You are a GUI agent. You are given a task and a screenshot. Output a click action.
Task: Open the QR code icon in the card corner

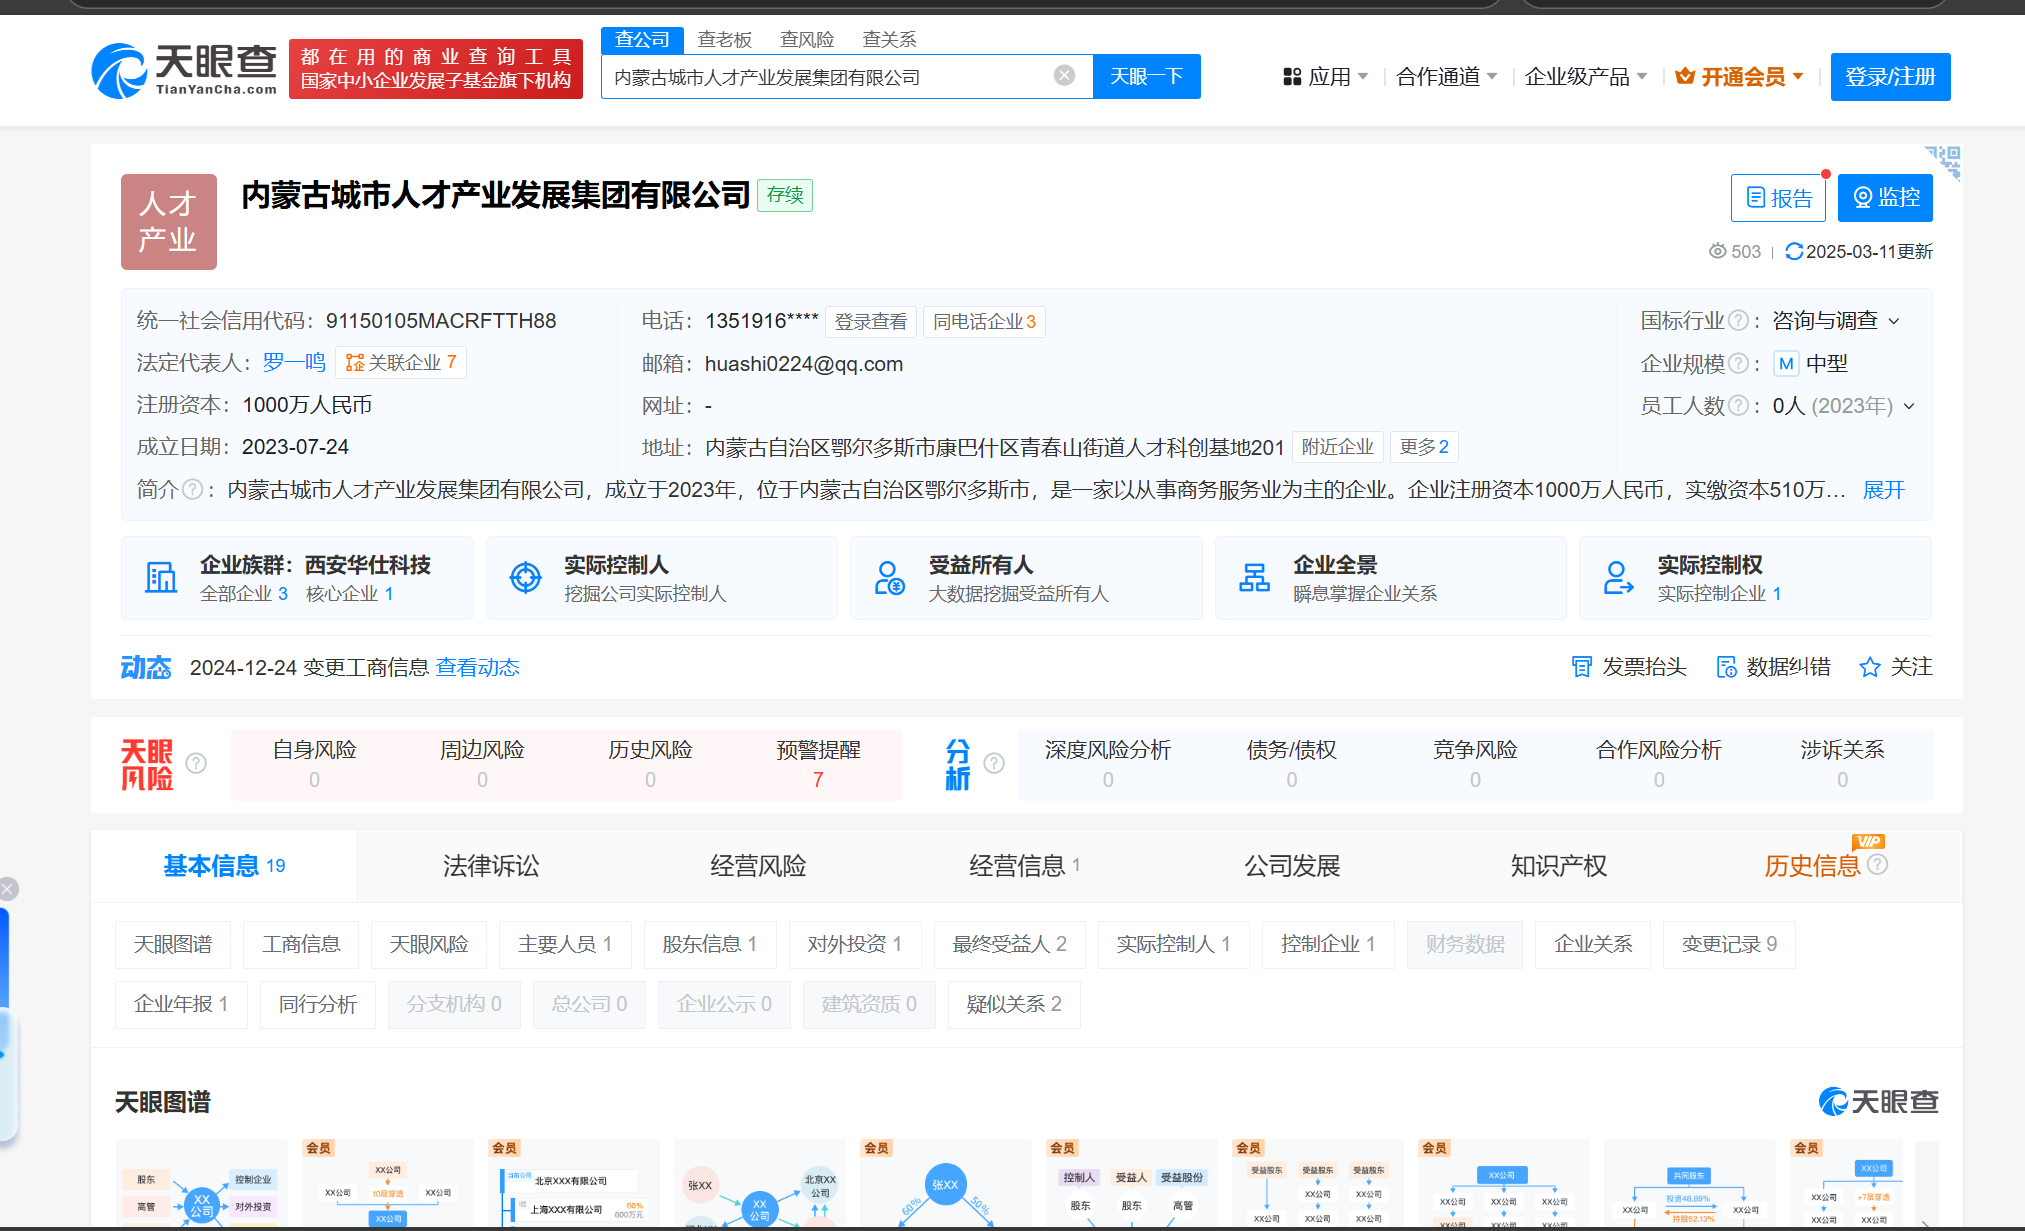pos(1944,162)
